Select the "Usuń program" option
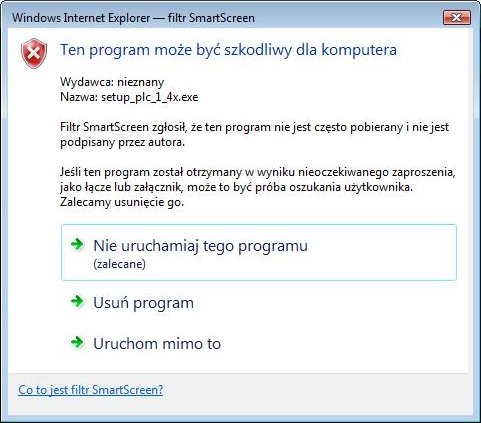The height and width of the screenshot is (423, 481). coord(143,303)
